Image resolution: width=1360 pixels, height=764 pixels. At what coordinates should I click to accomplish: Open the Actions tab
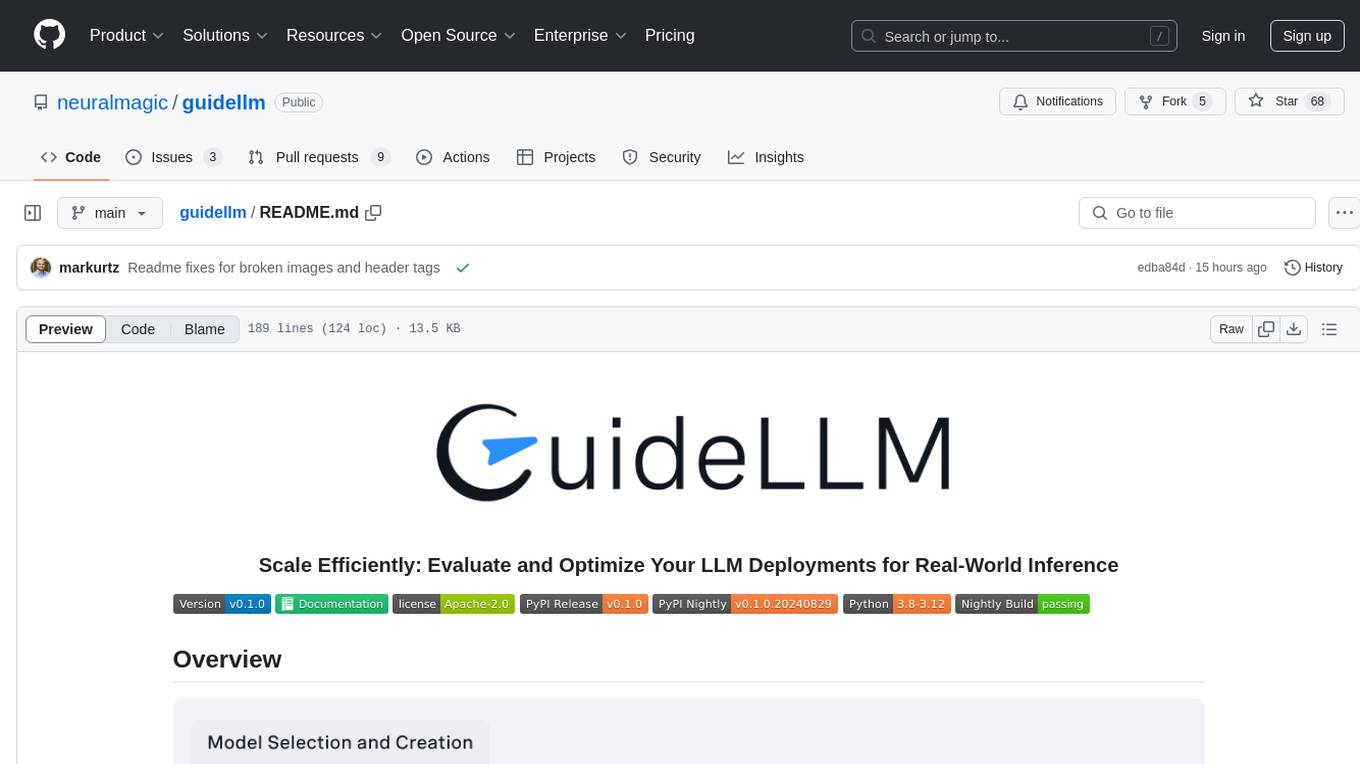[453, 157]
